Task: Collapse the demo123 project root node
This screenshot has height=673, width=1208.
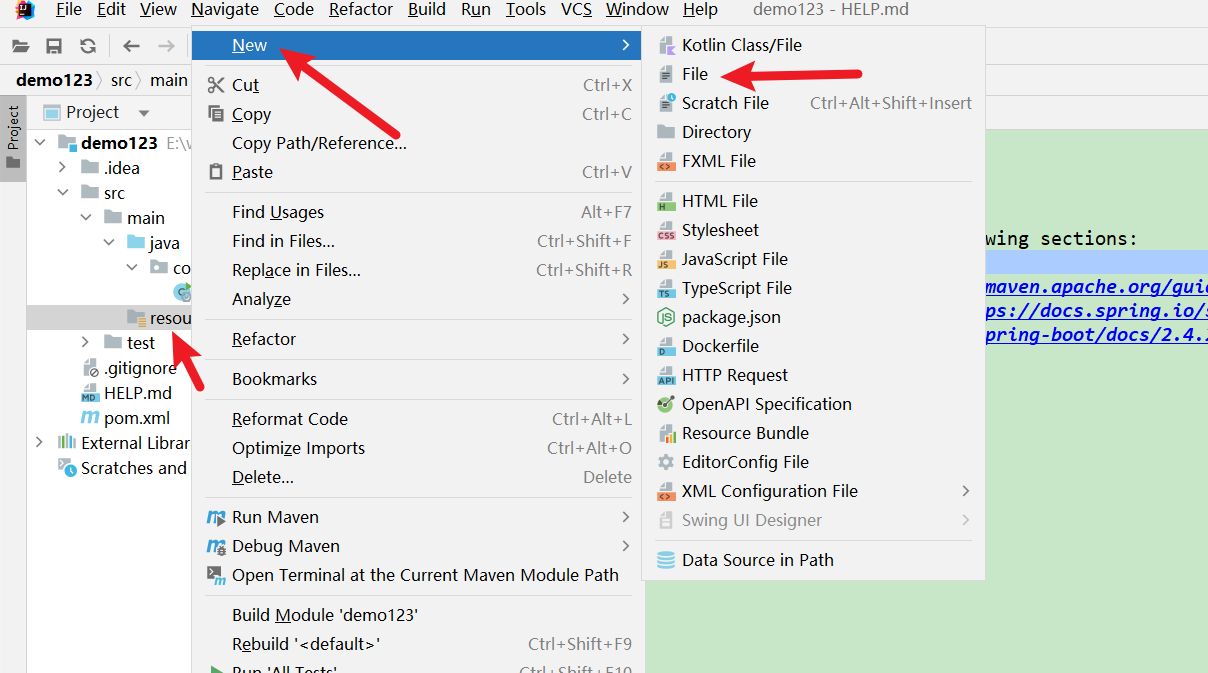Action: [x=40, y=143]
